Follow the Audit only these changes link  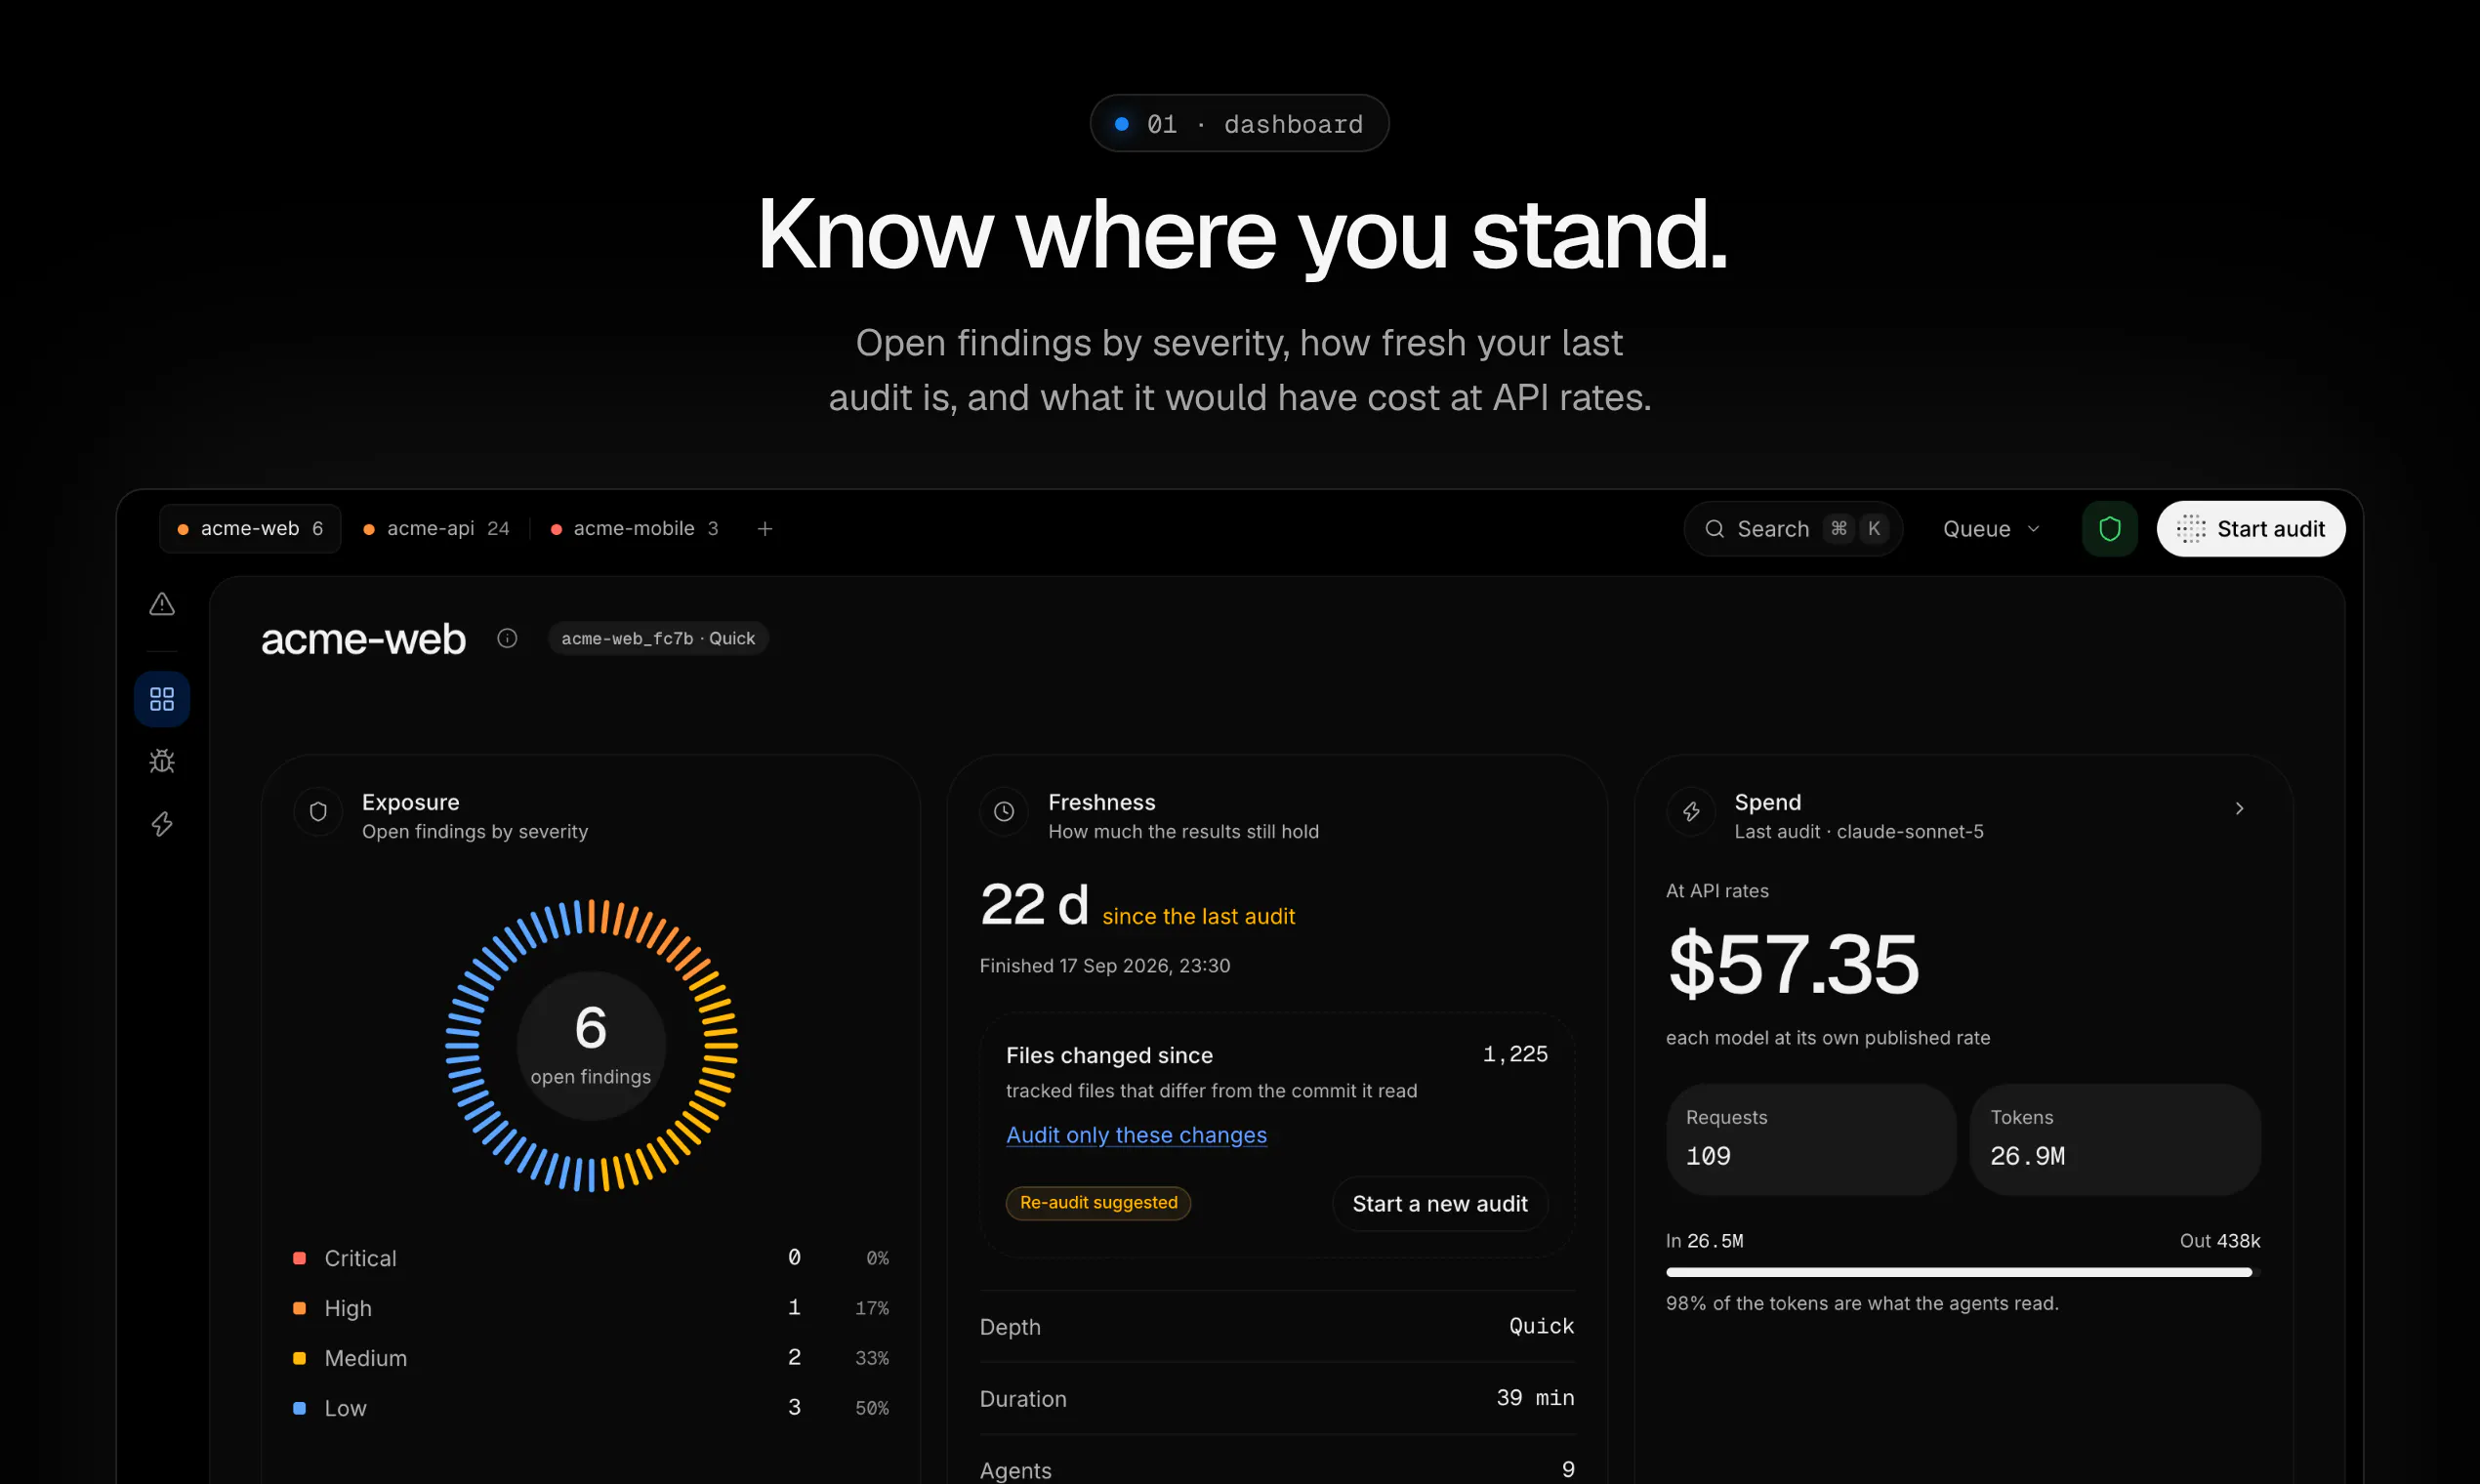[1136, 1135]
